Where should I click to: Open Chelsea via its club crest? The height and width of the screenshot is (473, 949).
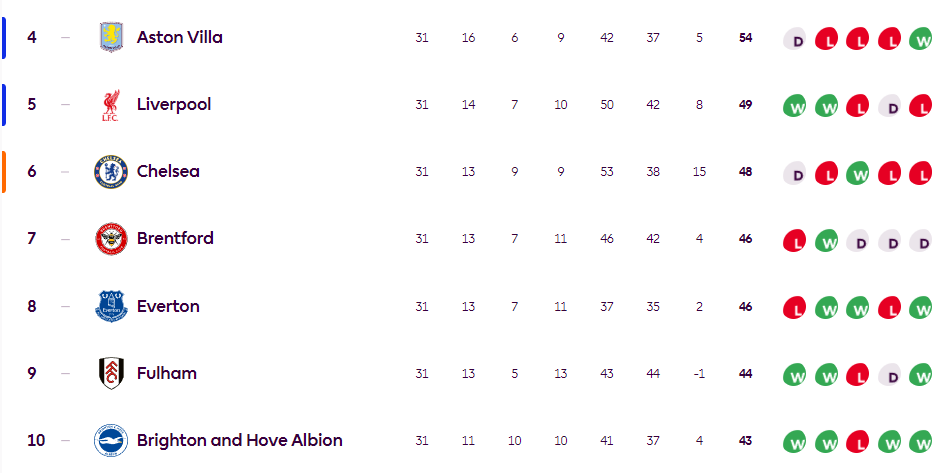click(x=111, y=172)
